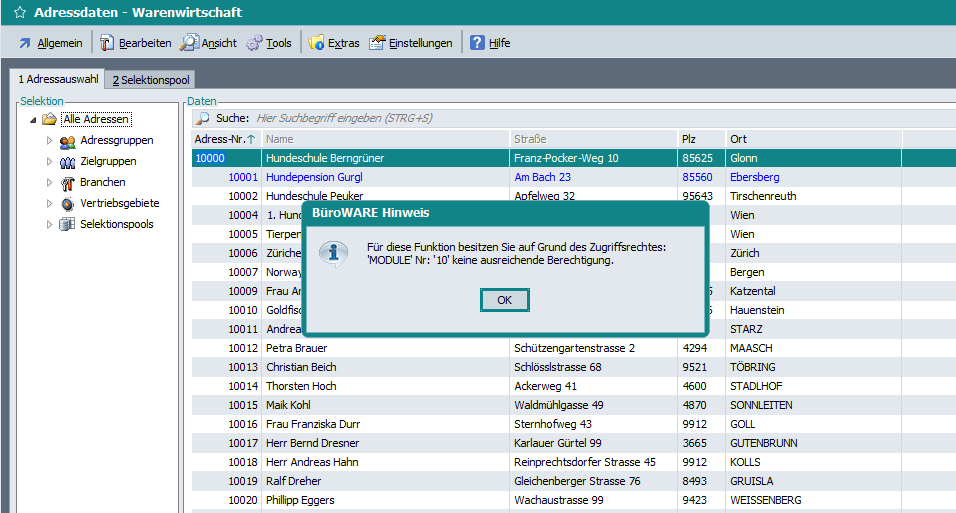Open the Extras toolbar menu

tap(334, 43)
